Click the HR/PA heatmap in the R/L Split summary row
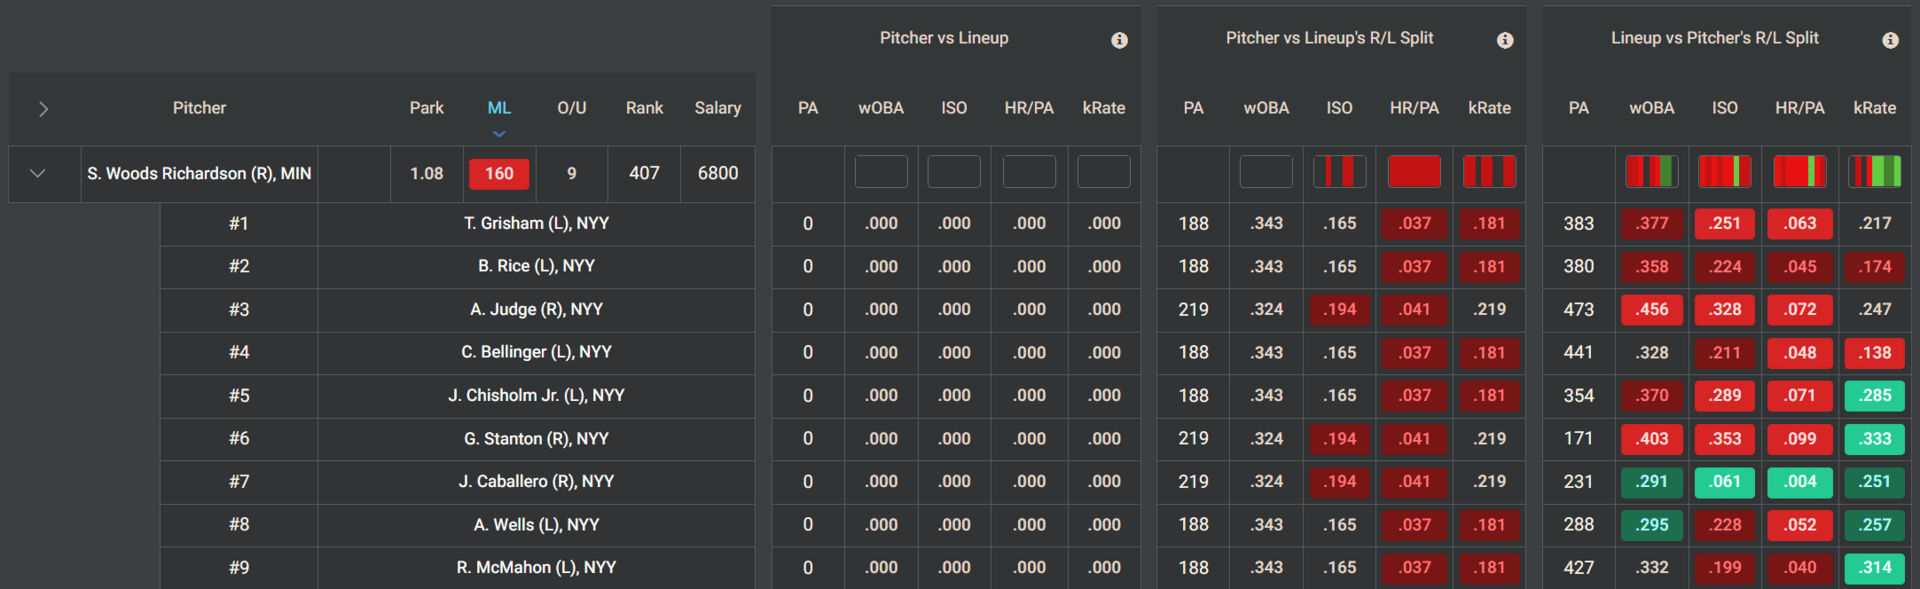 point(1414,172)
